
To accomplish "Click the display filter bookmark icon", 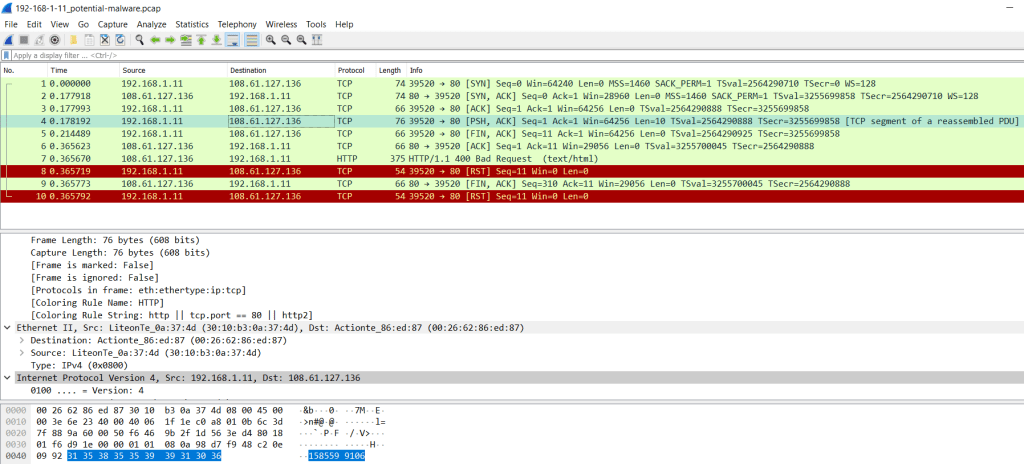I will coord(6,55).
